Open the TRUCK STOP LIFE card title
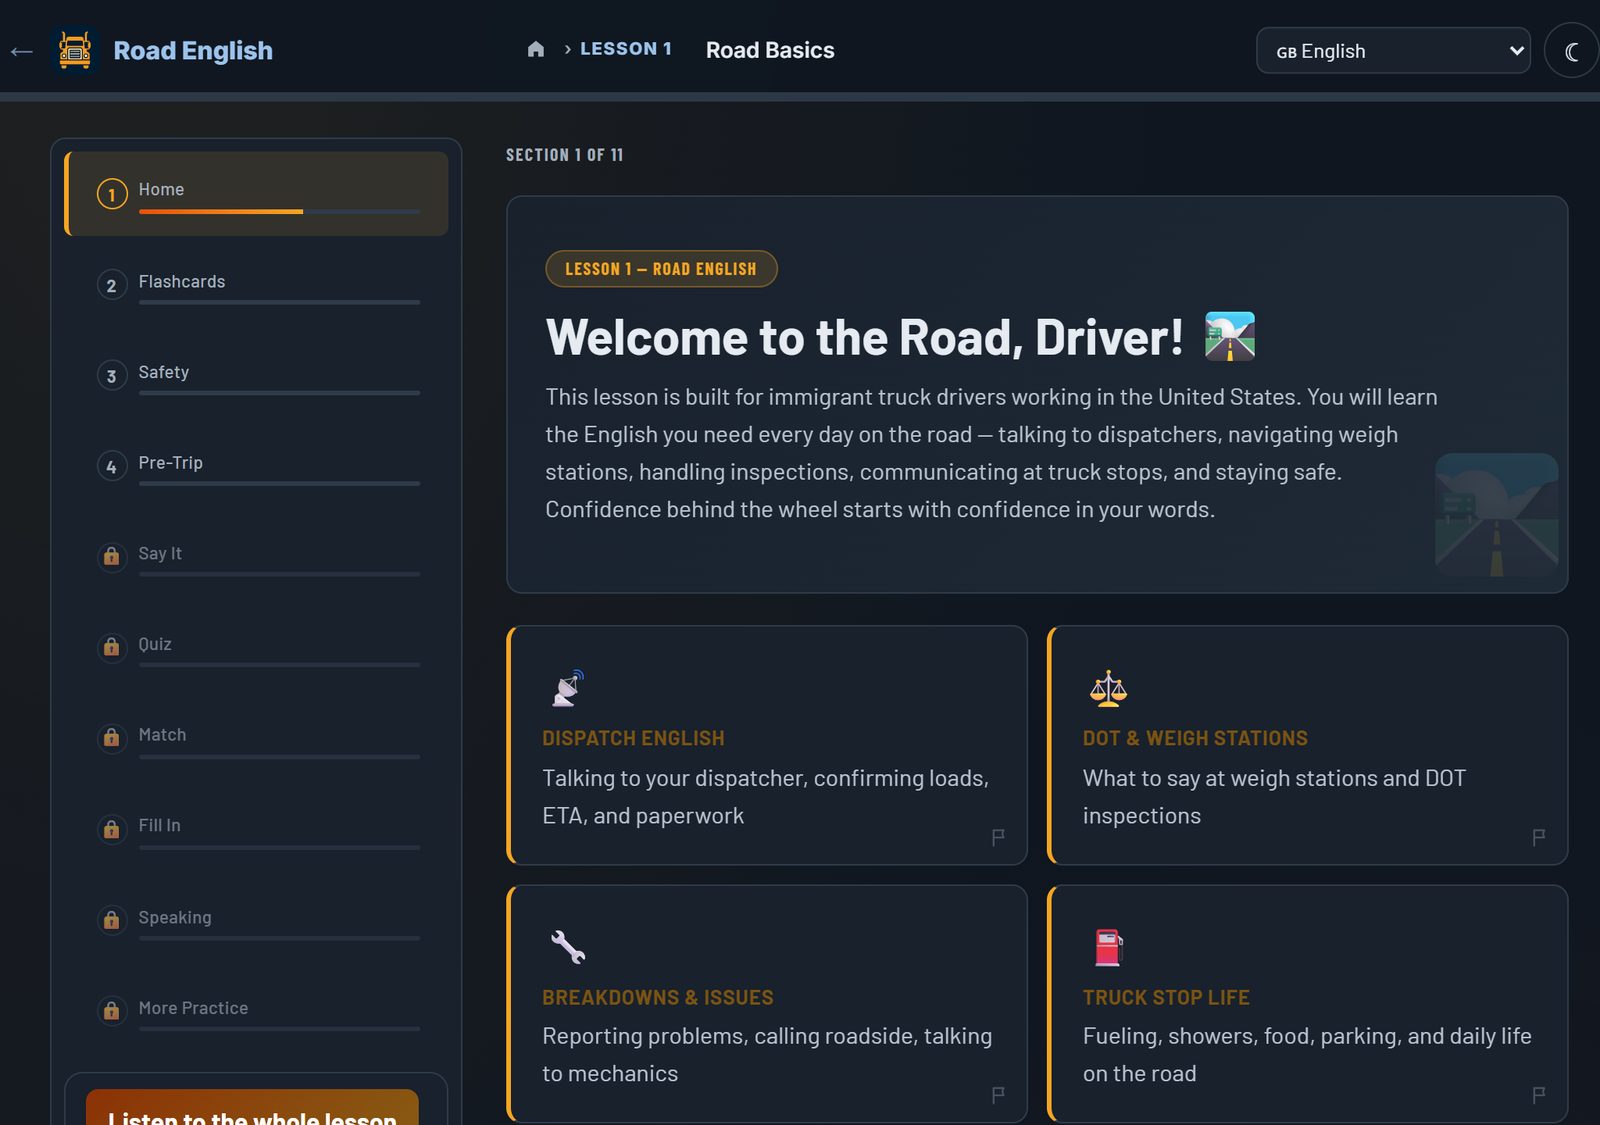This screenshot has height=1125, width=1600. click(1166, 997)
